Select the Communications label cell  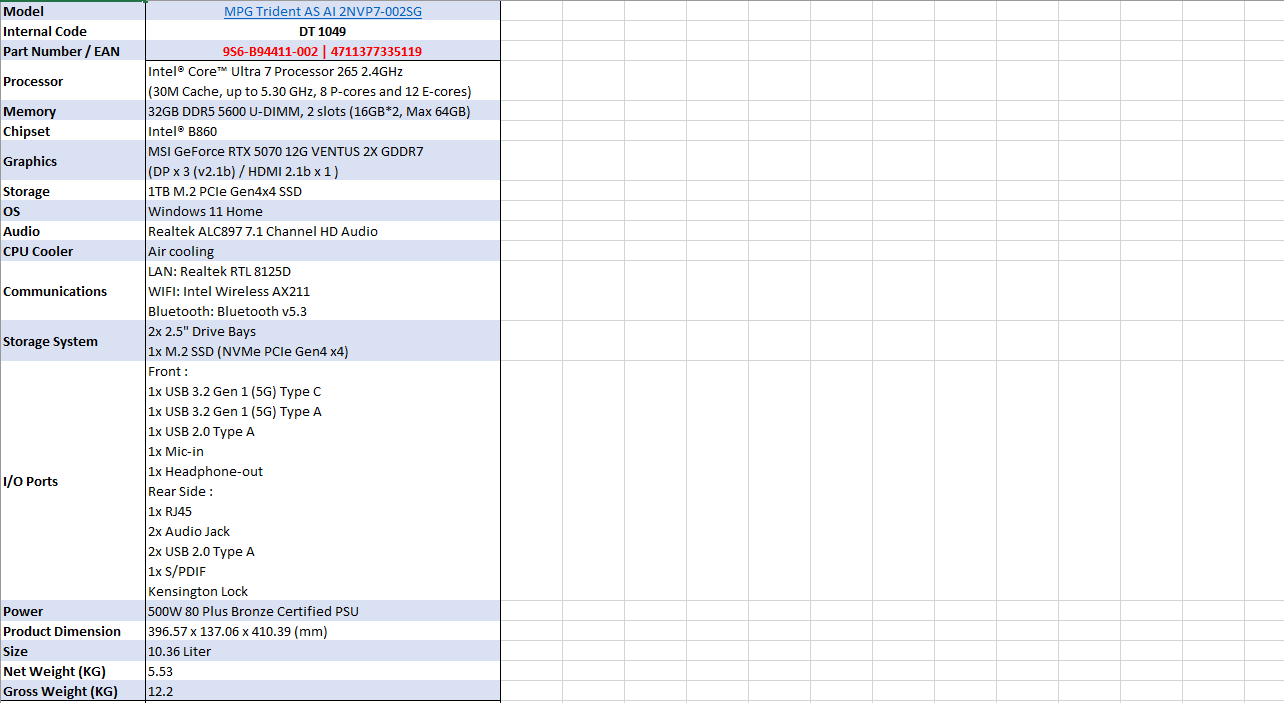tap(72, 291)
